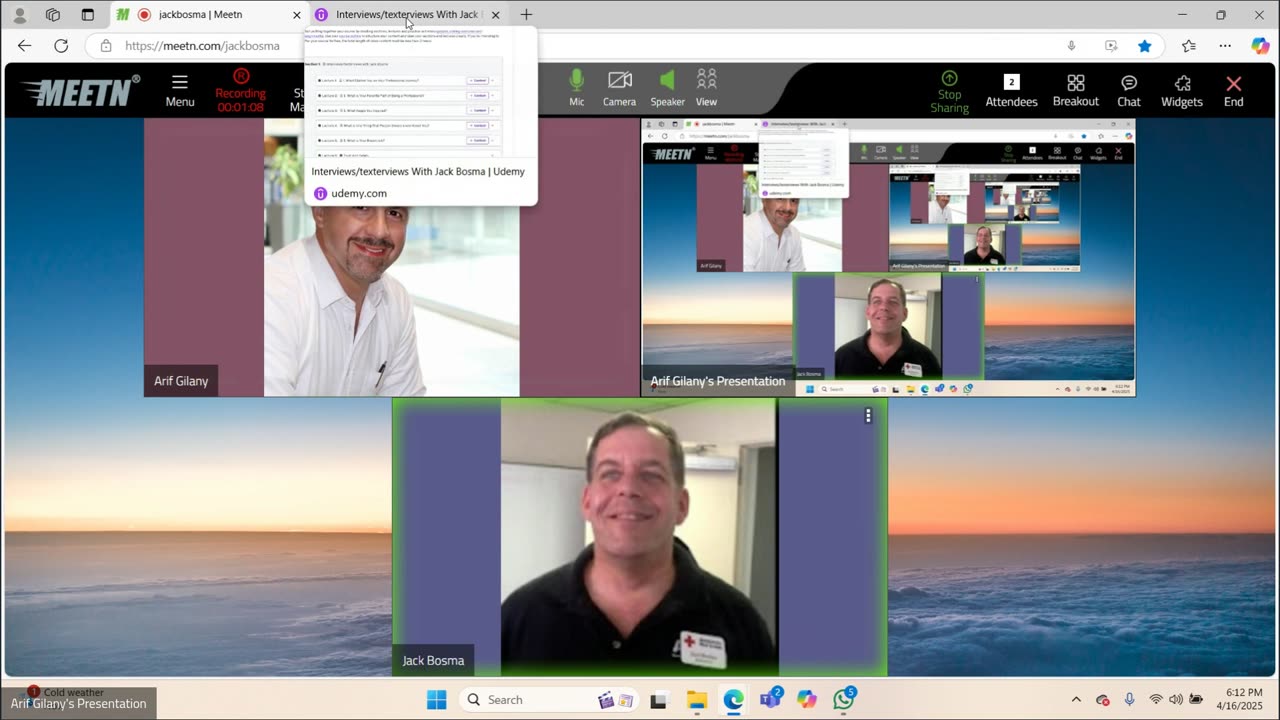Screen dimensions: 1280x720
Task: Click the favorites star for this page
Action: pyautogui.click(x=1145, y=46)
